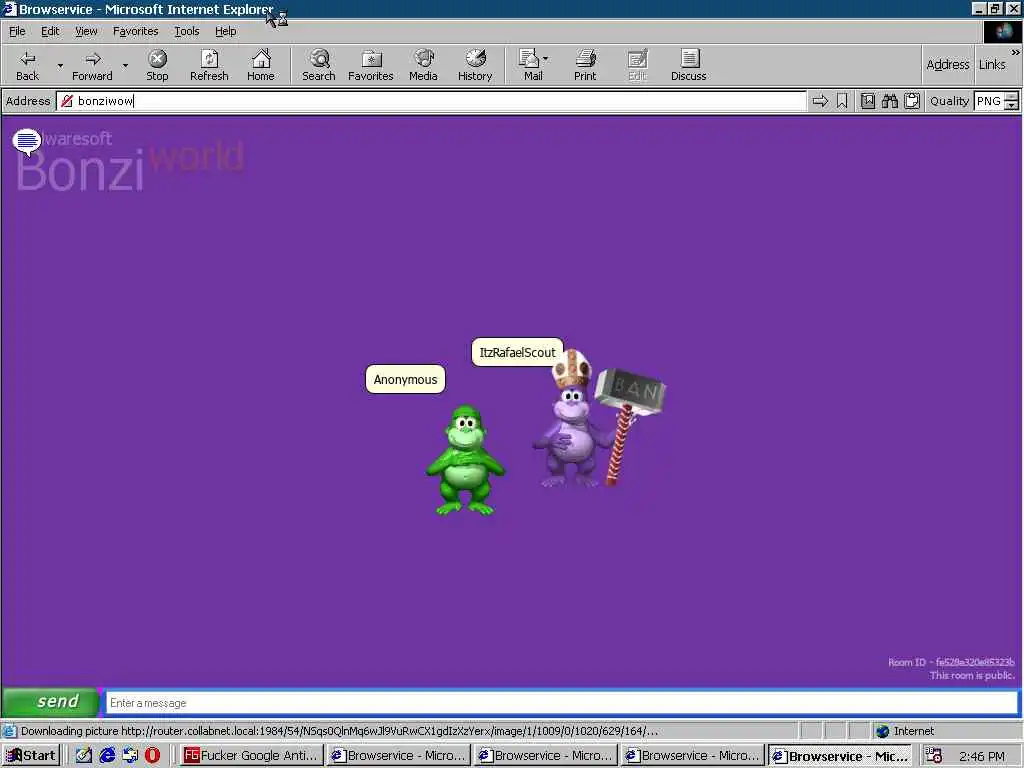
Task: Click the active bold Browservice taskbar button
Action: click(840, 756)
